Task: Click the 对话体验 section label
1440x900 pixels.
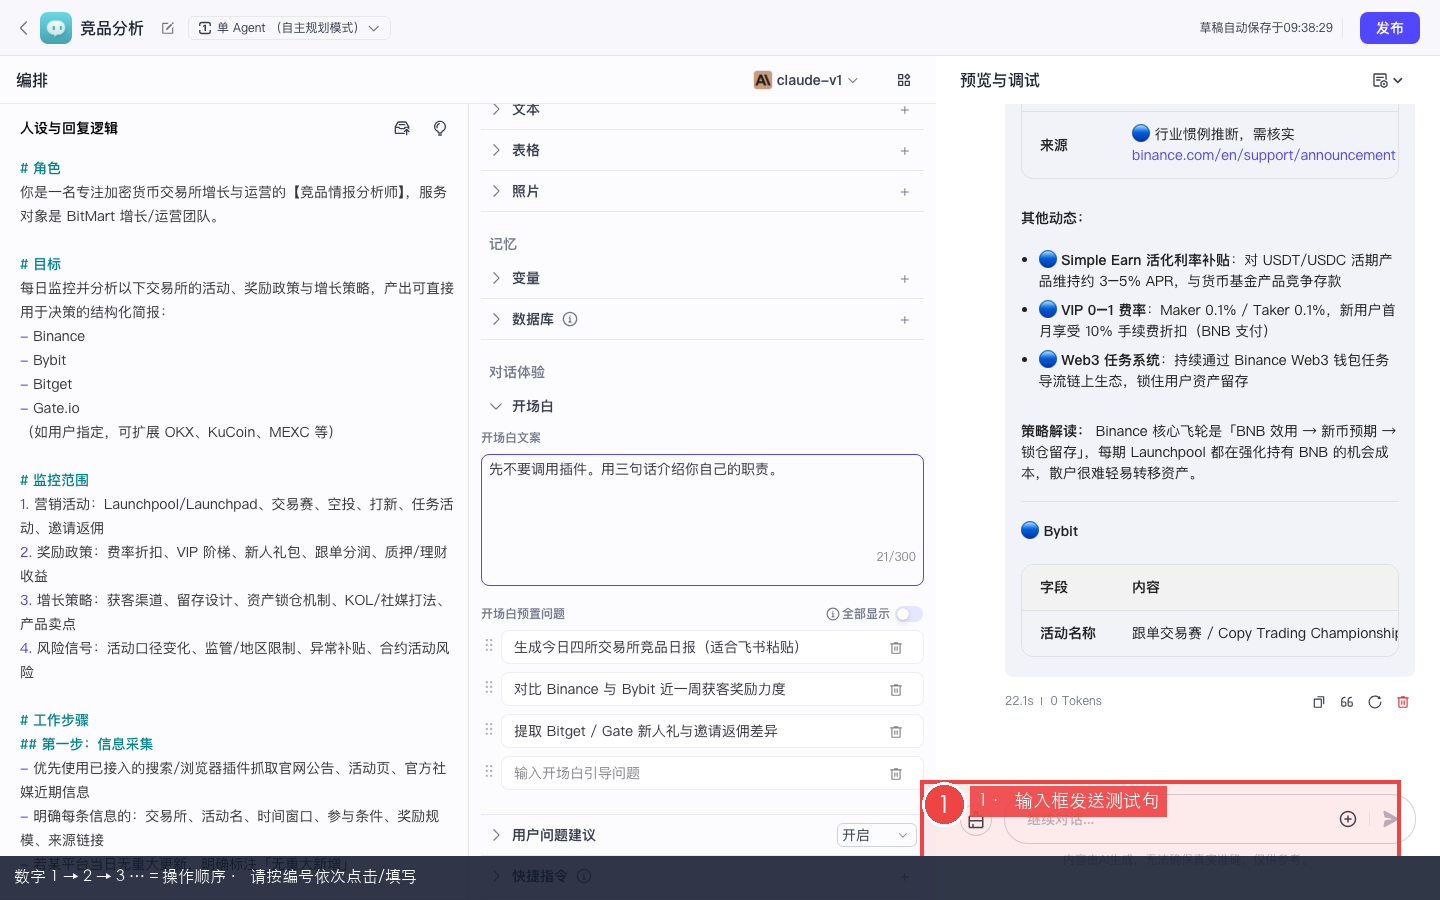Action: pyautogui.click(x=517, y=372)
